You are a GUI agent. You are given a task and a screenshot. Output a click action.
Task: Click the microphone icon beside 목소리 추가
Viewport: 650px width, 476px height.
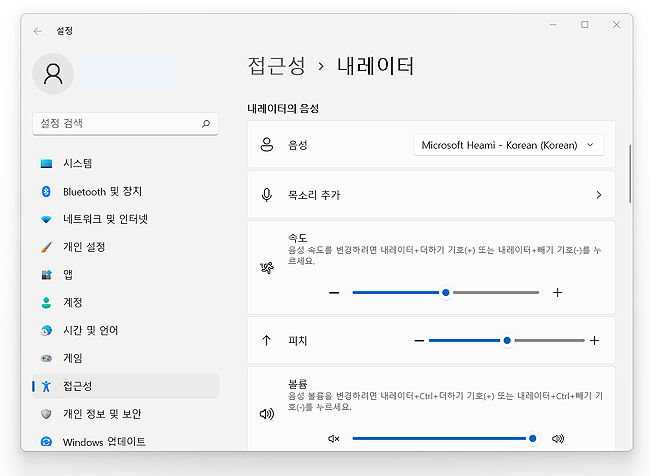(x=267, y=194)
